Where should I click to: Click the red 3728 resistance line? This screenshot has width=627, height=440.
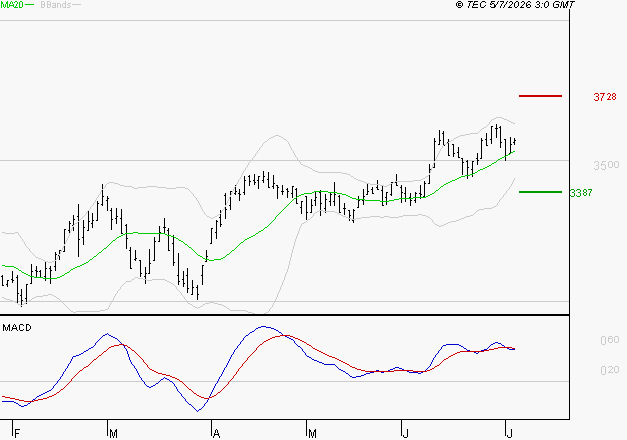(x=540, y=96)
